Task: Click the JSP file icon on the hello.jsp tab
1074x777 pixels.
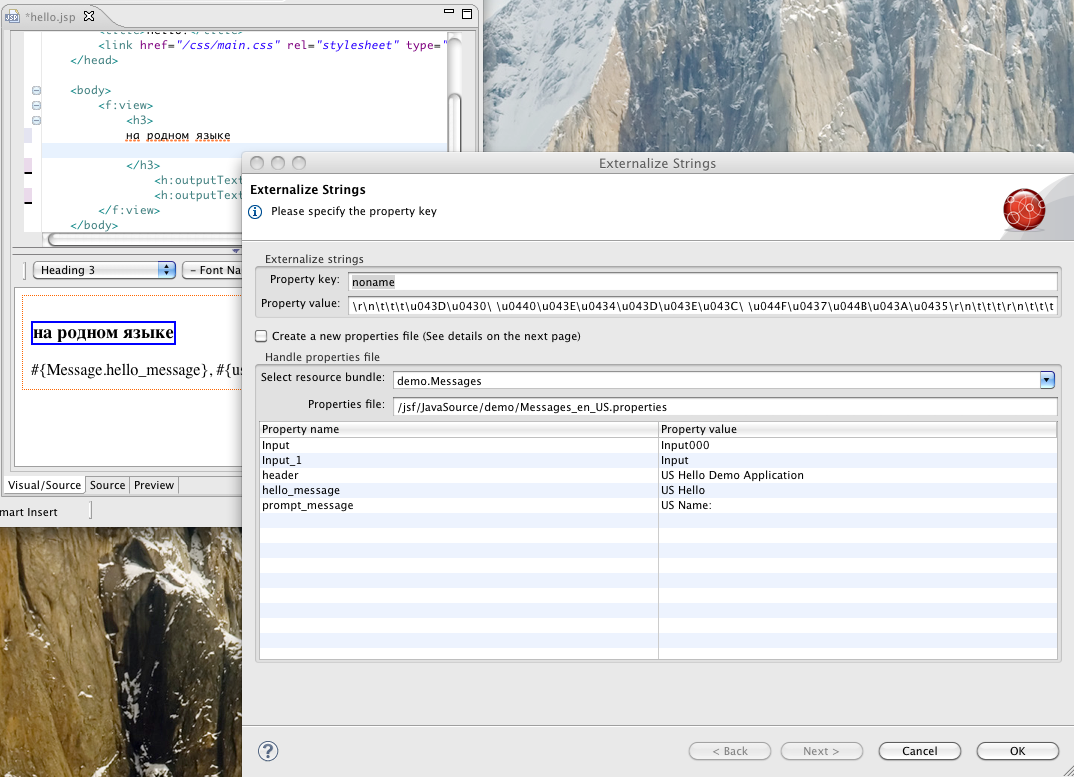Action: (x=12, y=17)
